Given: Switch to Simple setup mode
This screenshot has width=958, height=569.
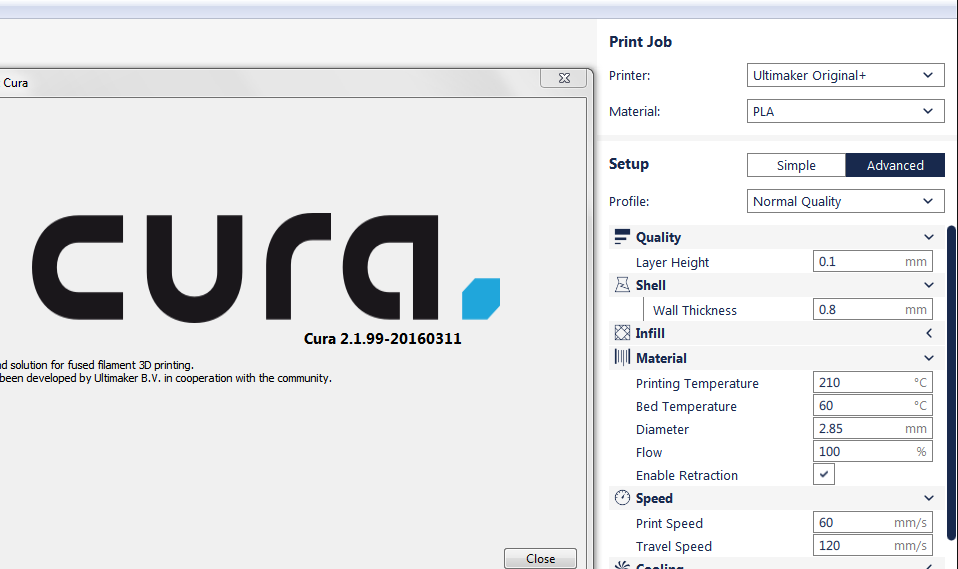Looking at the screenshot, I should point(796,165).
